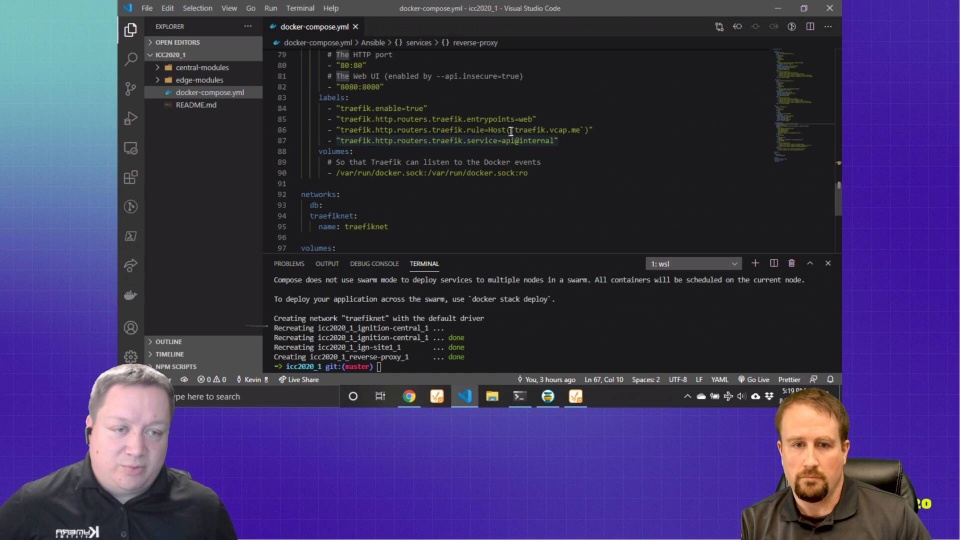Click the Kevin Live Share user status item

(252, 380)
